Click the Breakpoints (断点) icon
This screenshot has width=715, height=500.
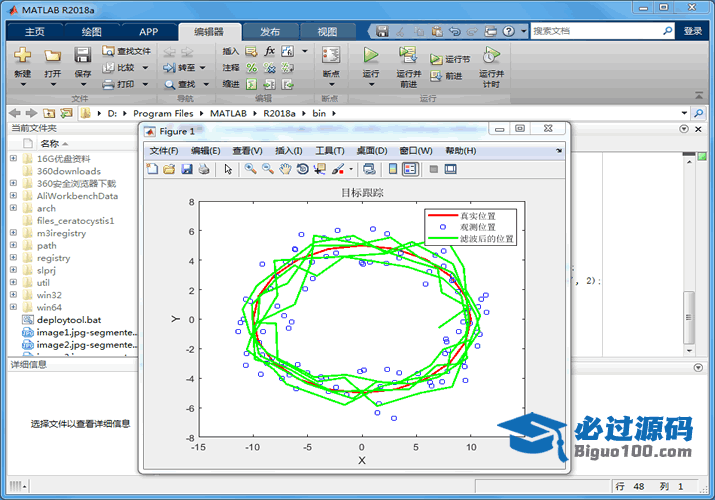click(x=330, y=55)
